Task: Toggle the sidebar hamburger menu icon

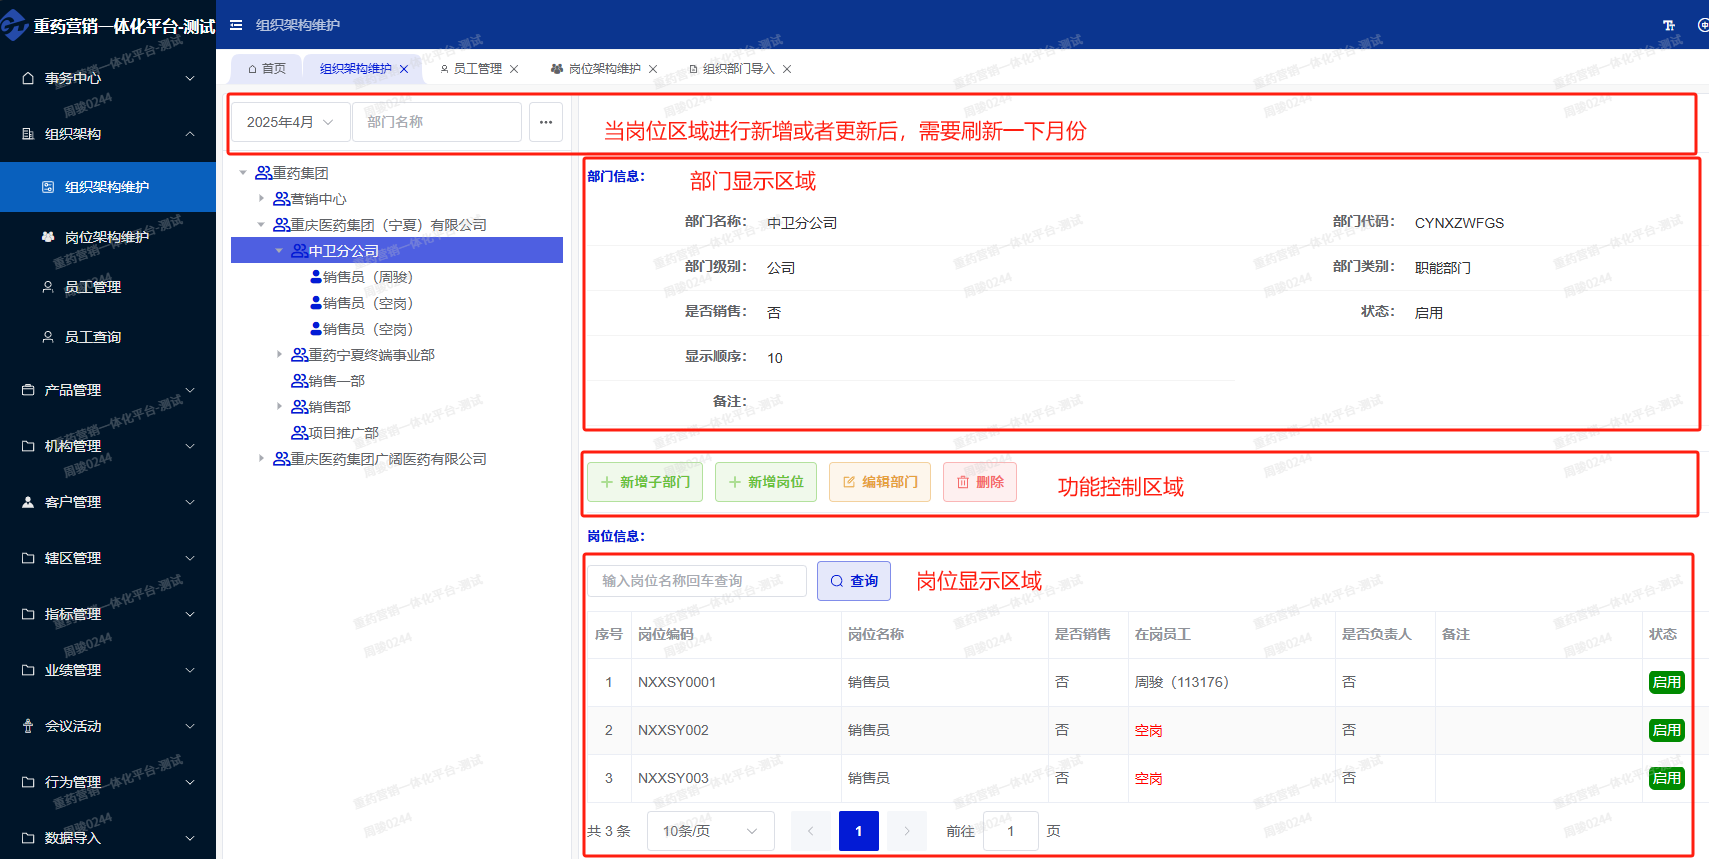Action: coord(236,25)
